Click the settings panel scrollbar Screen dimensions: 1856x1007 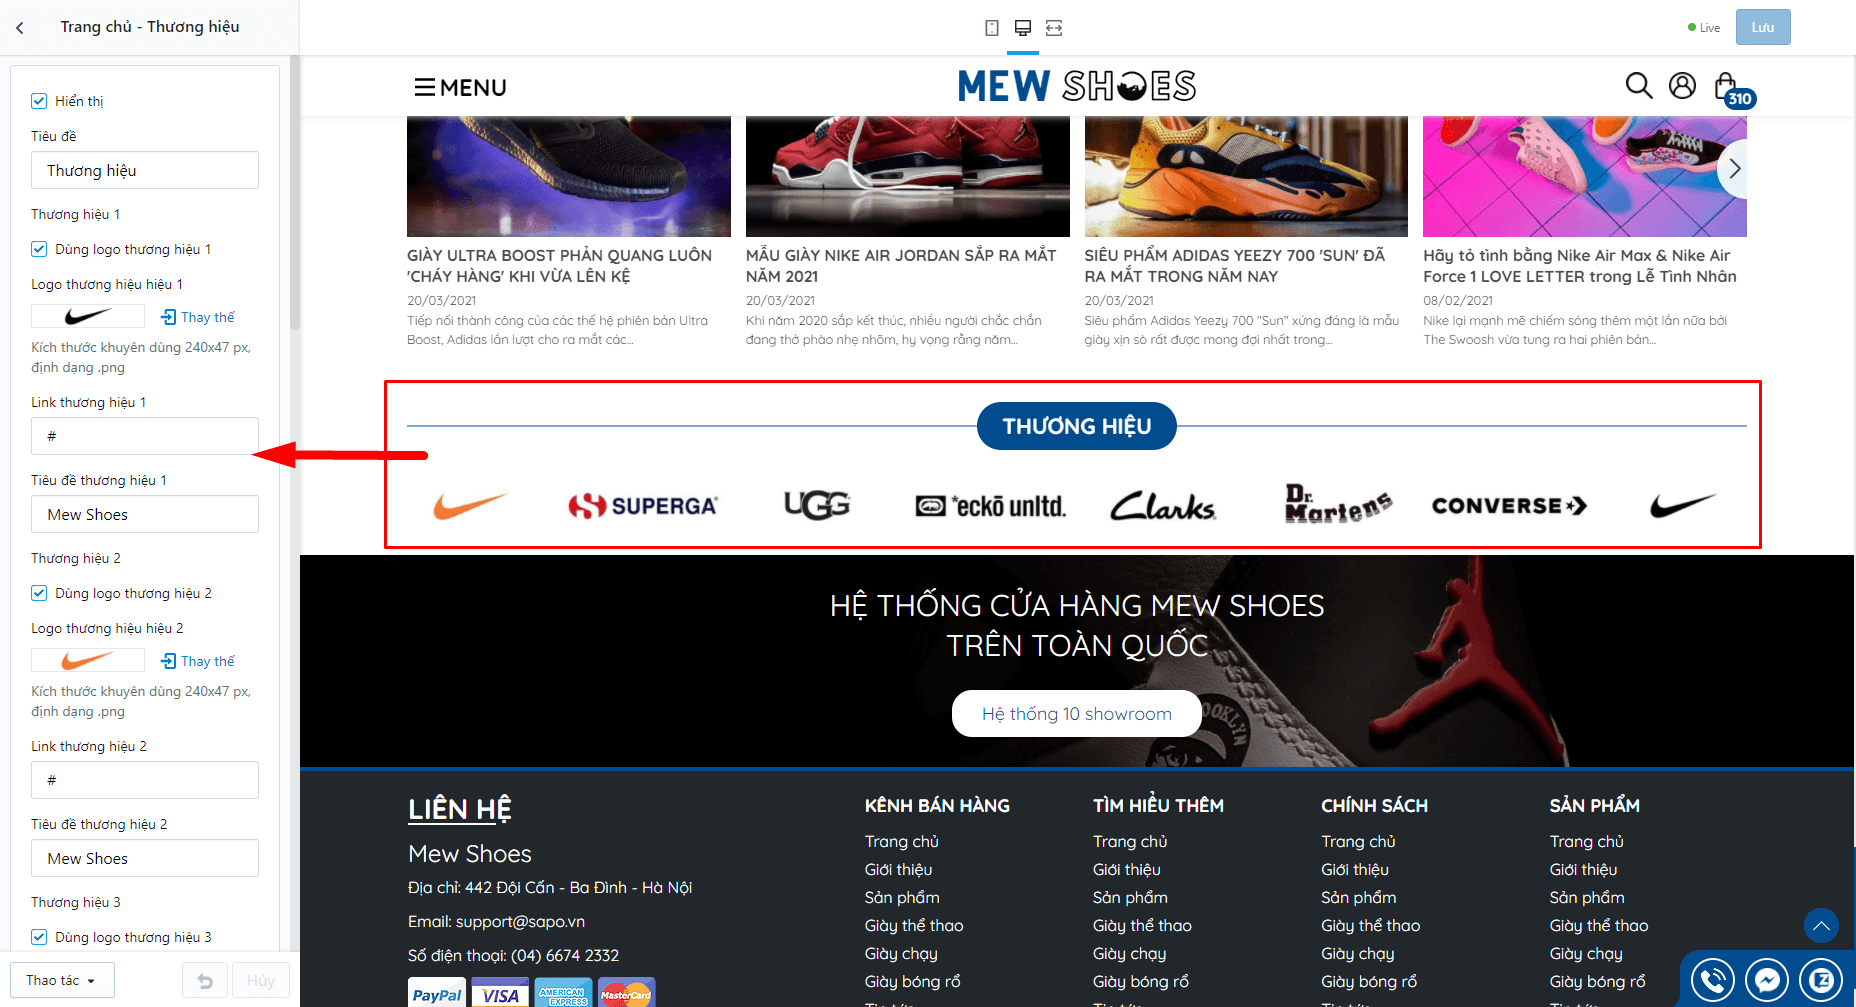(294, 193)
